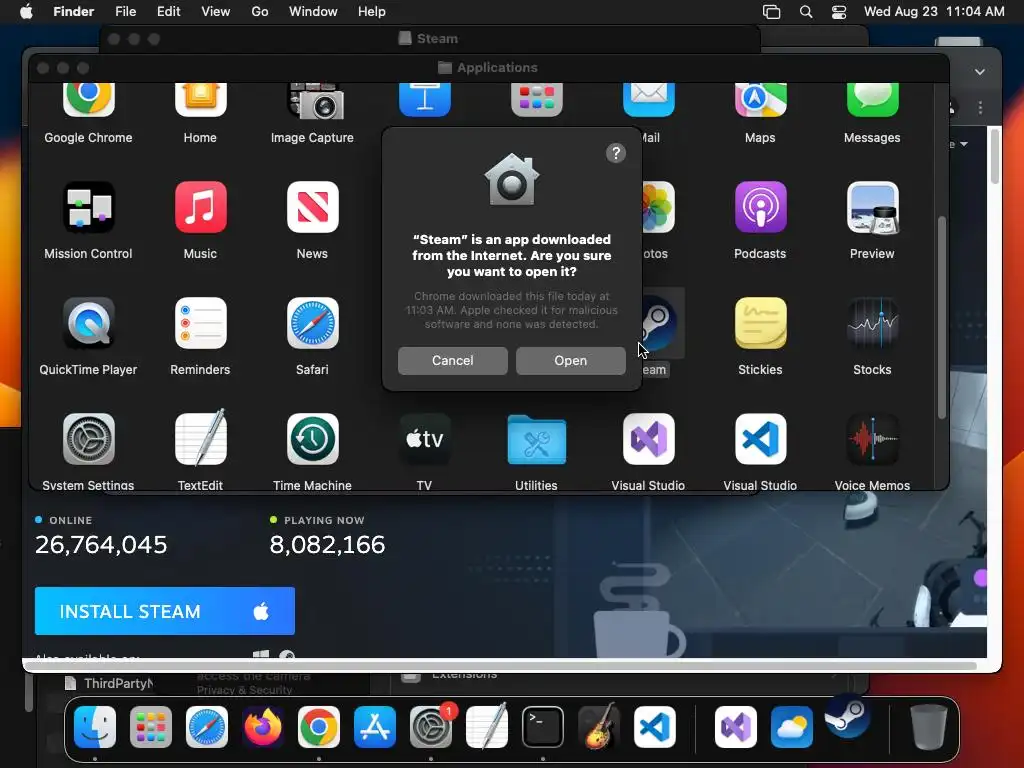
Task: Open the Chrome three-dot menu
Action: coord(980,108)
